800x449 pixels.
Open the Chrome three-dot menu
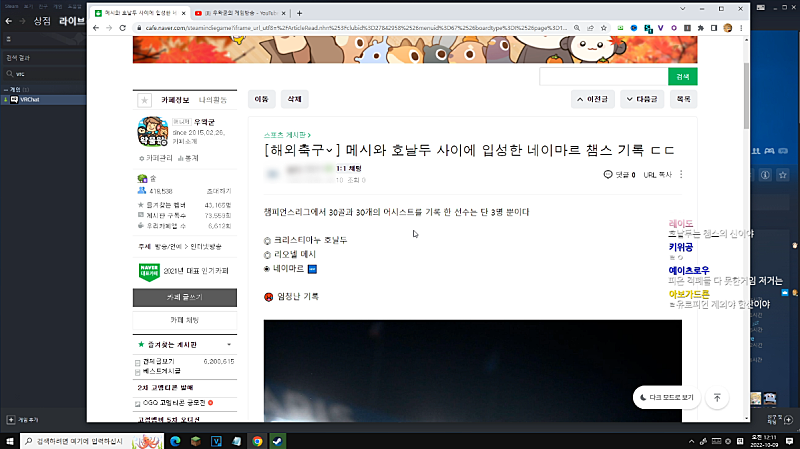[741, 28]
